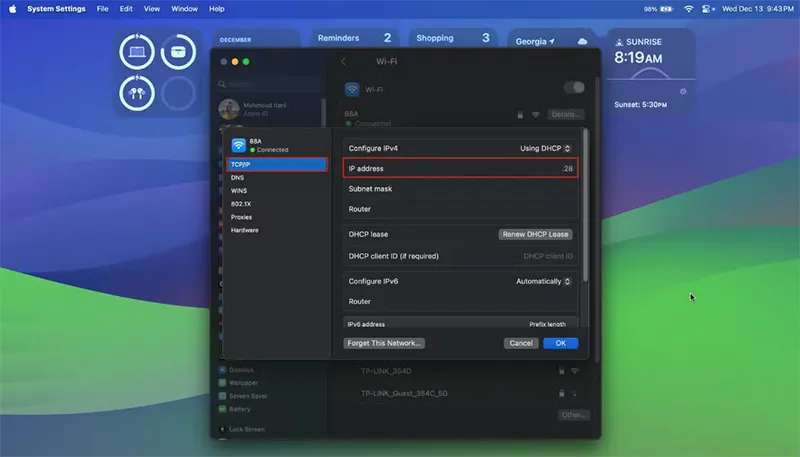
Task: Open the Mahmoud Itani Apple ID avatar
Action: tap(229, 109)
